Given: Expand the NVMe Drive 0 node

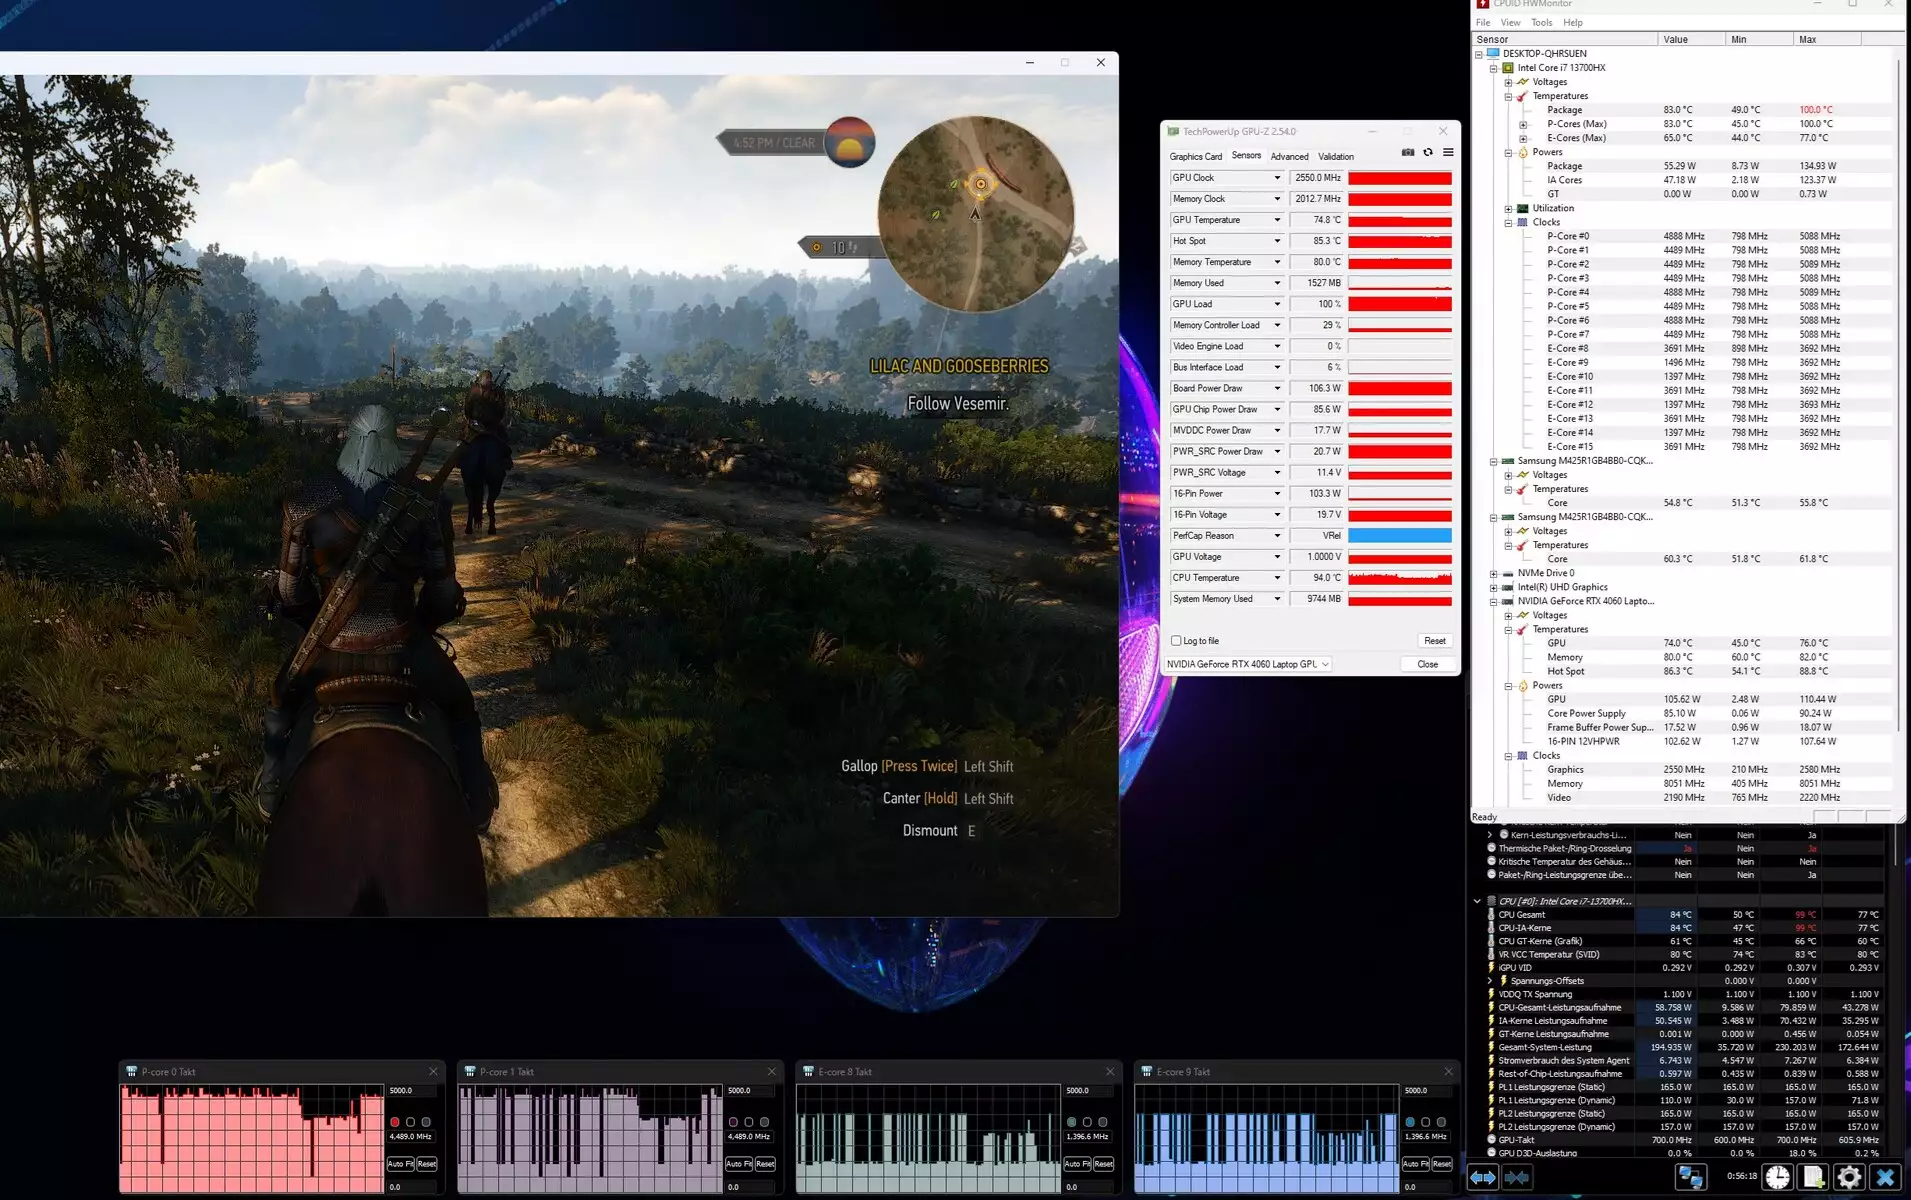Looking at the screenshot, I should pyautogui.click(x=1494, y=574).
